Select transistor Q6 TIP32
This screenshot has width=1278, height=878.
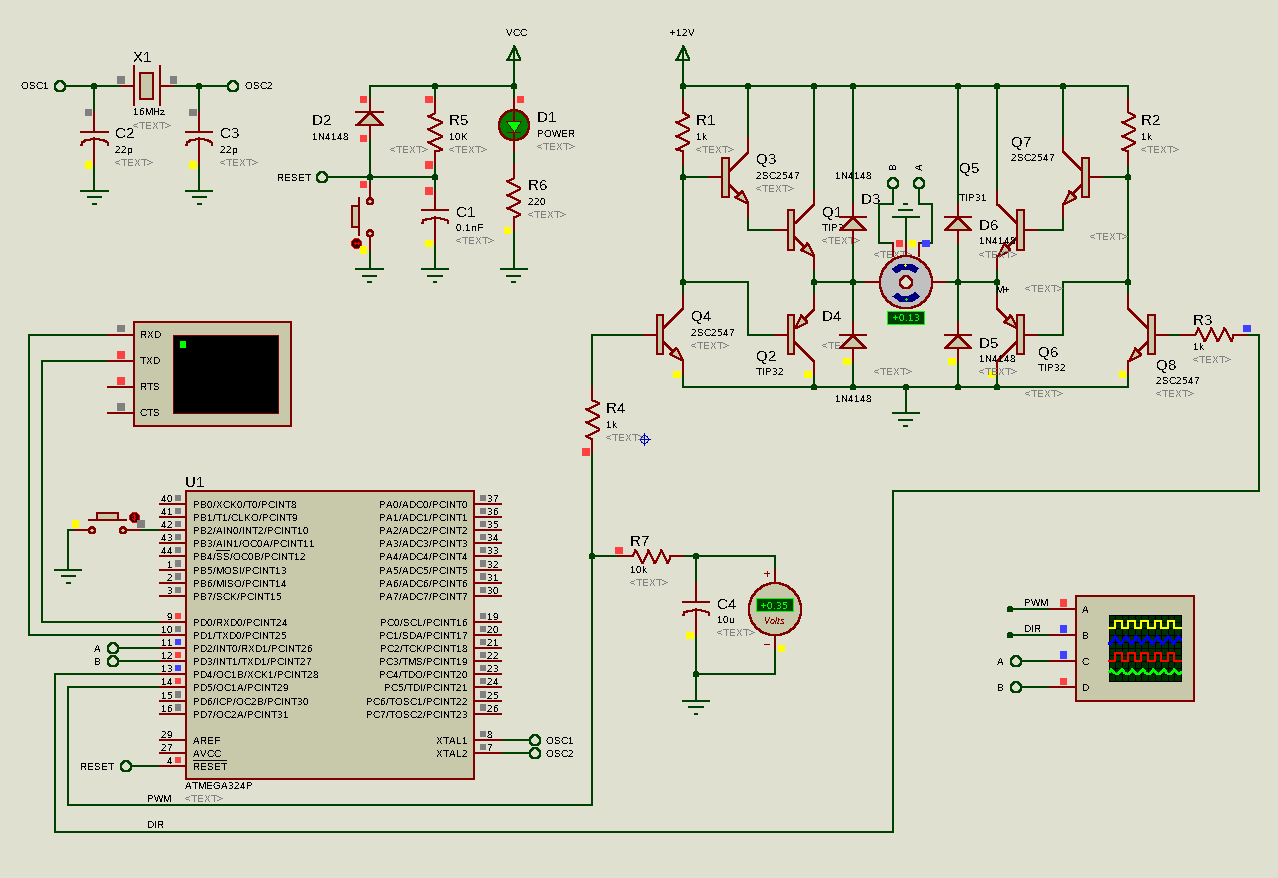(1011, 335)
